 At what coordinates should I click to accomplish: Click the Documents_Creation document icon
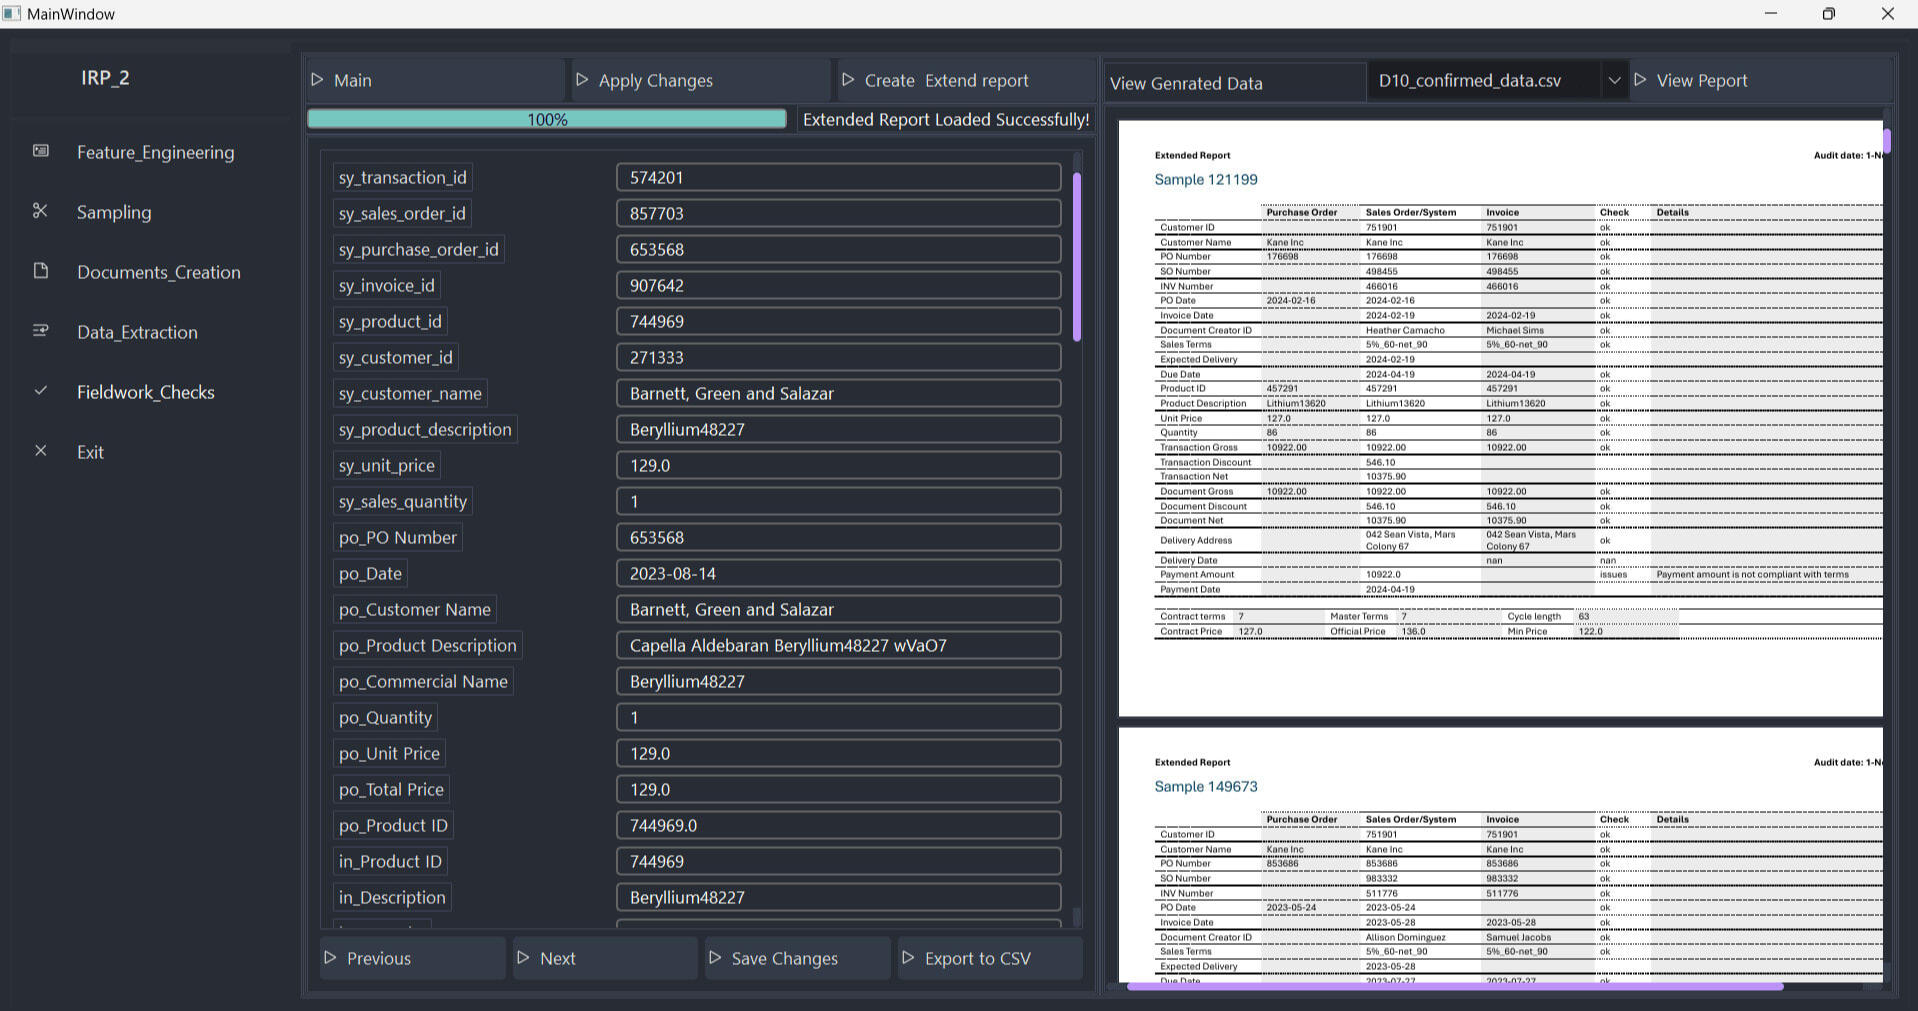[40, 271]
